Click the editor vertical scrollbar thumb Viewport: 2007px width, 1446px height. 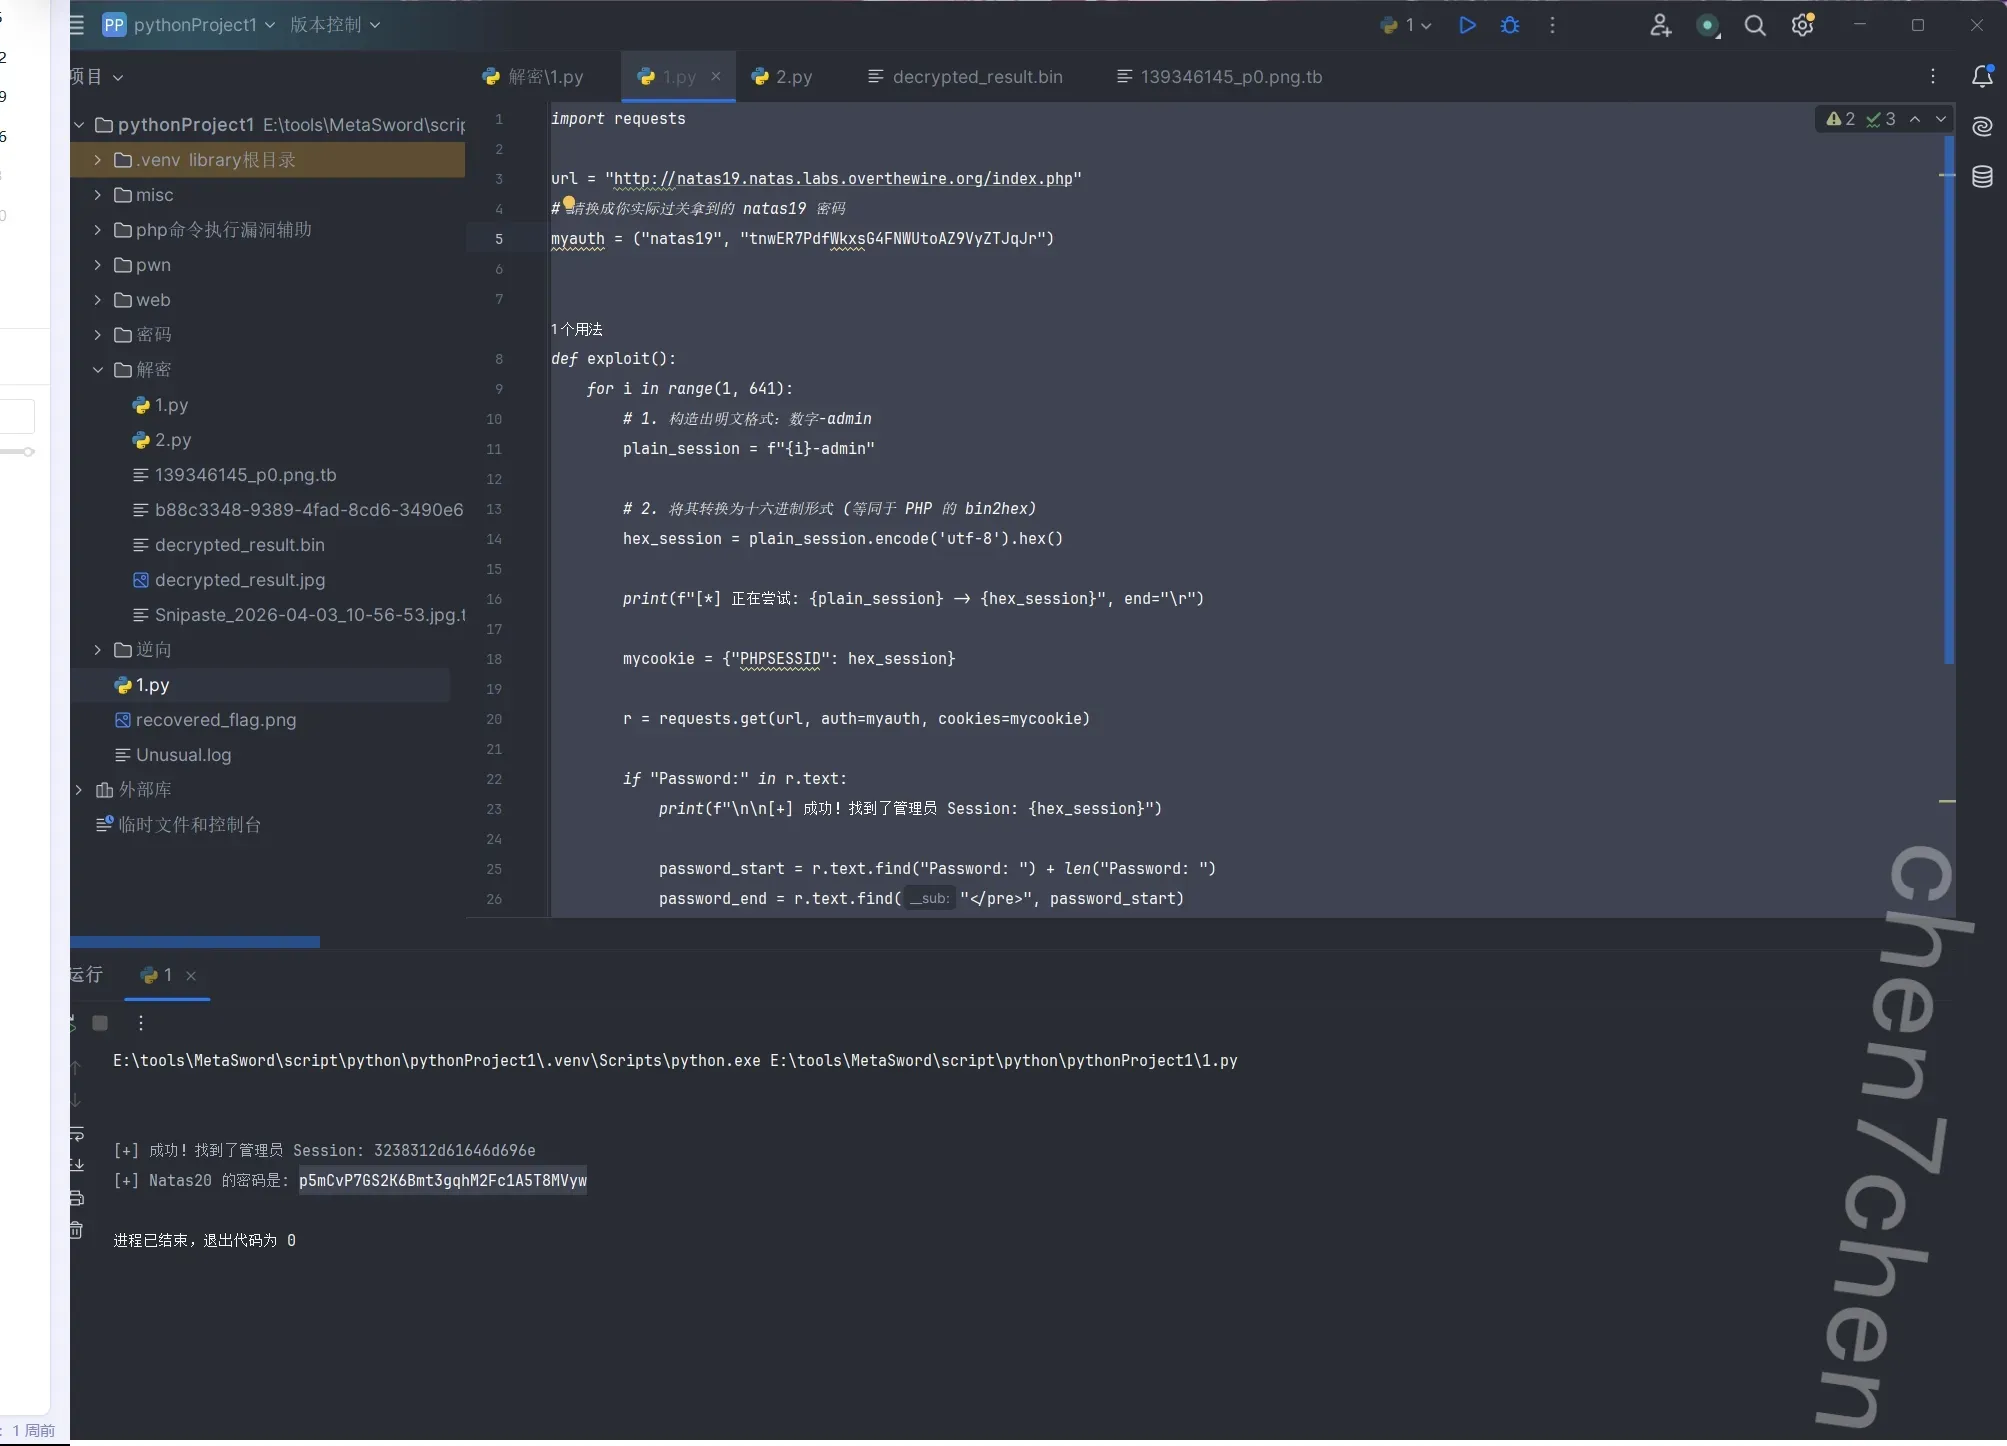point(1949,400)
